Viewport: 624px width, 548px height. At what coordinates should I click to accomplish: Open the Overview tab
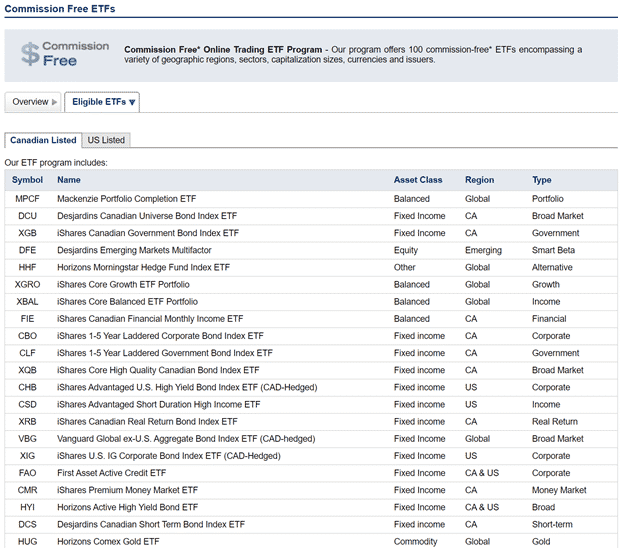click(31, 102)
